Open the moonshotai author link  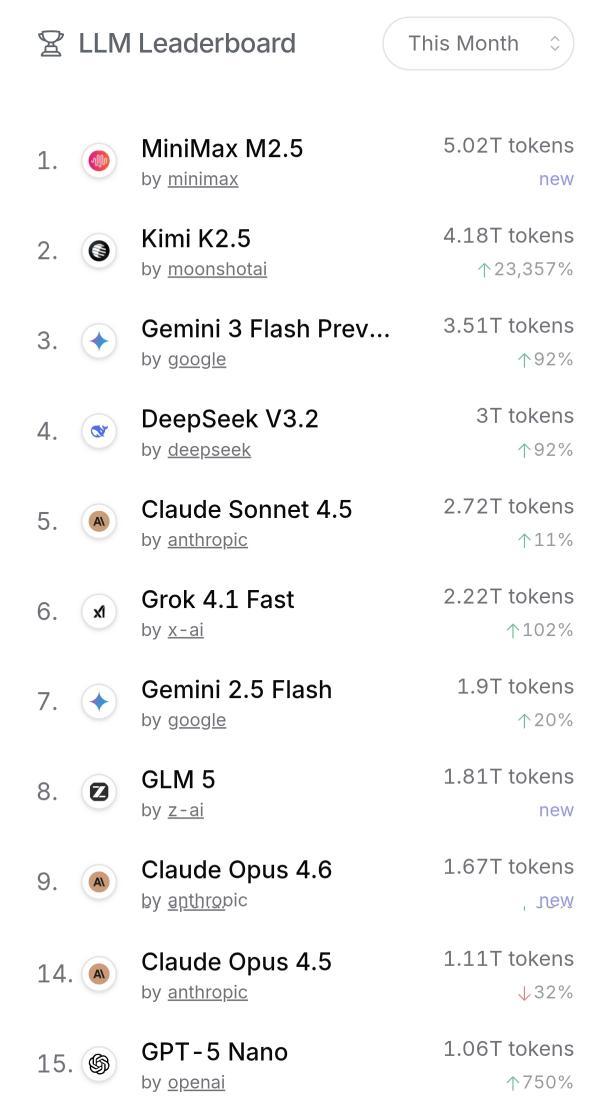[x=217, y=270]
